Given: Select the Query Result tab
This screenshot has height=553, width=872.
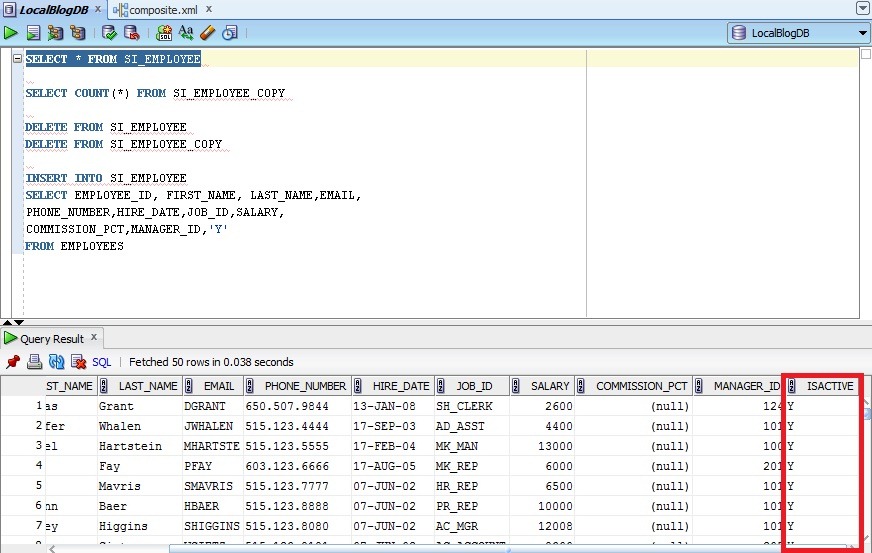Looking at the screenshot, I should point(52,339).
